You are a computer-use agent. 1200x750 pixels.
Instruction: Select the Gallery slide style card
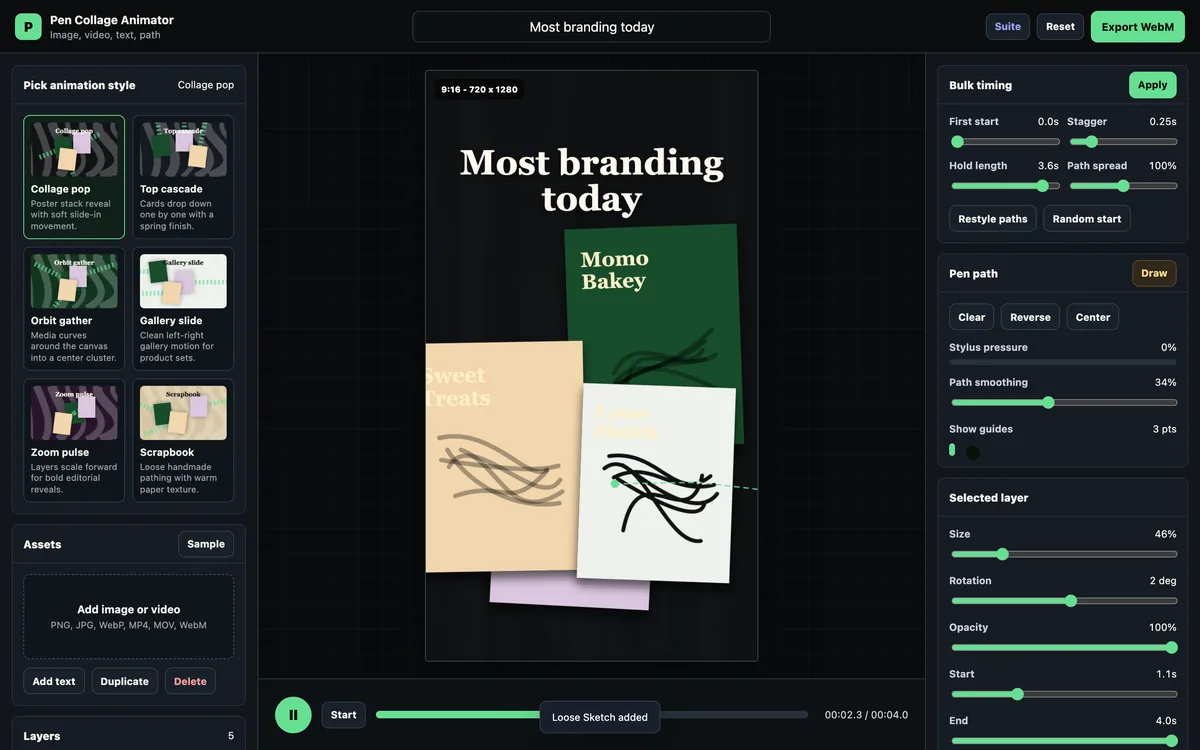[183, 309]
